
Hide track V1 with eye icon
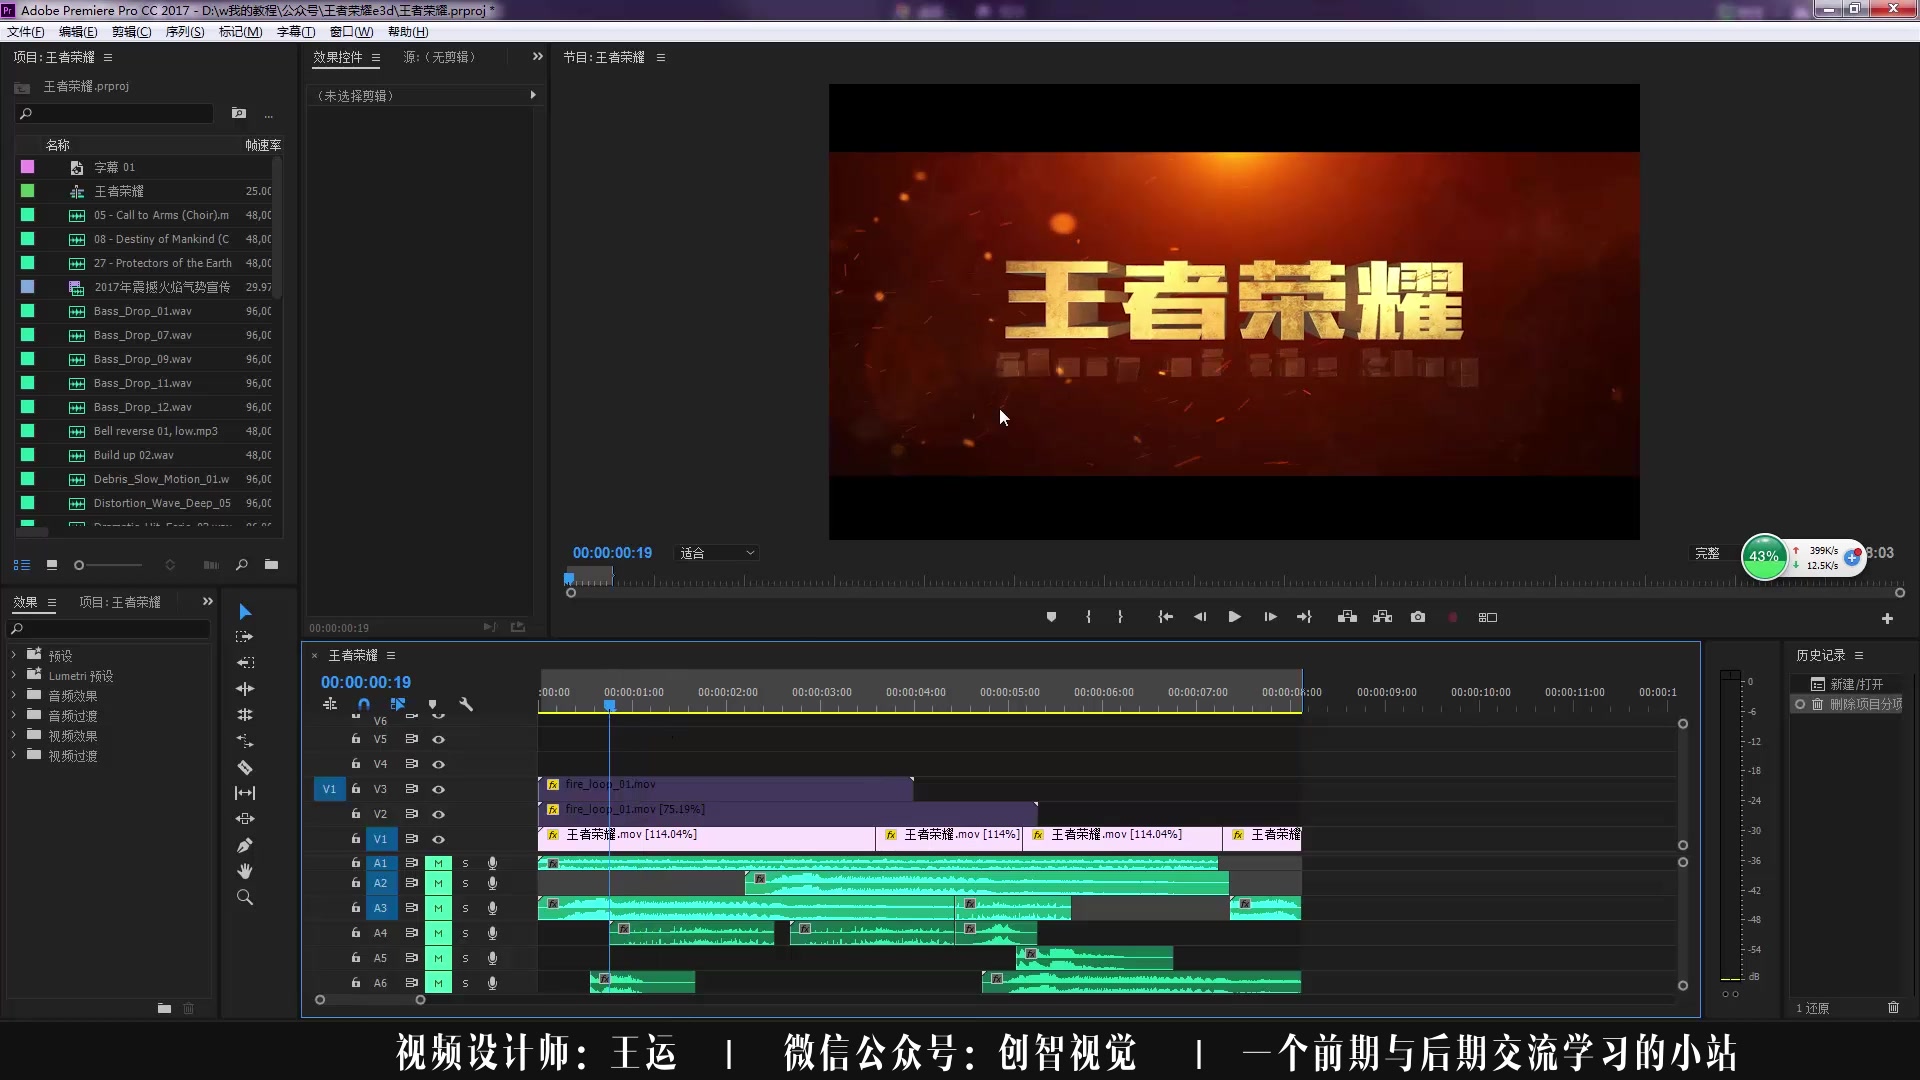(x=438, y=839)
